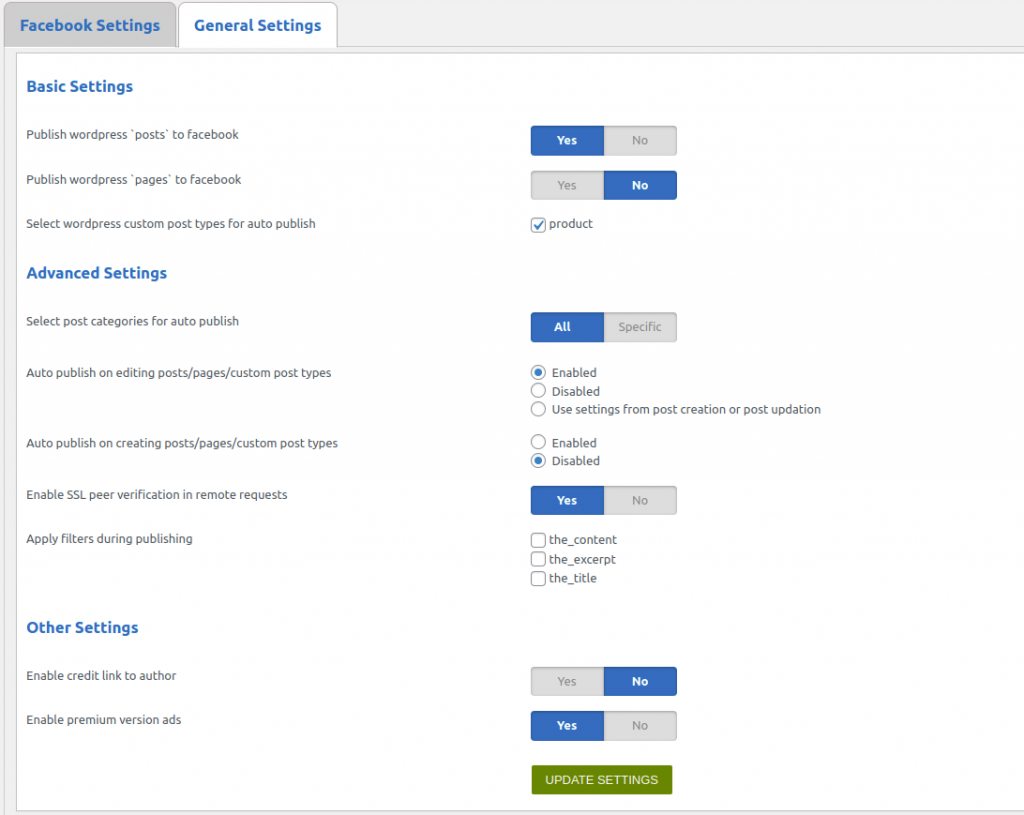This screenshot has height=815, width=1024.
Task: Select Disabled radio for publish on creating
Action: coord(538,460)
